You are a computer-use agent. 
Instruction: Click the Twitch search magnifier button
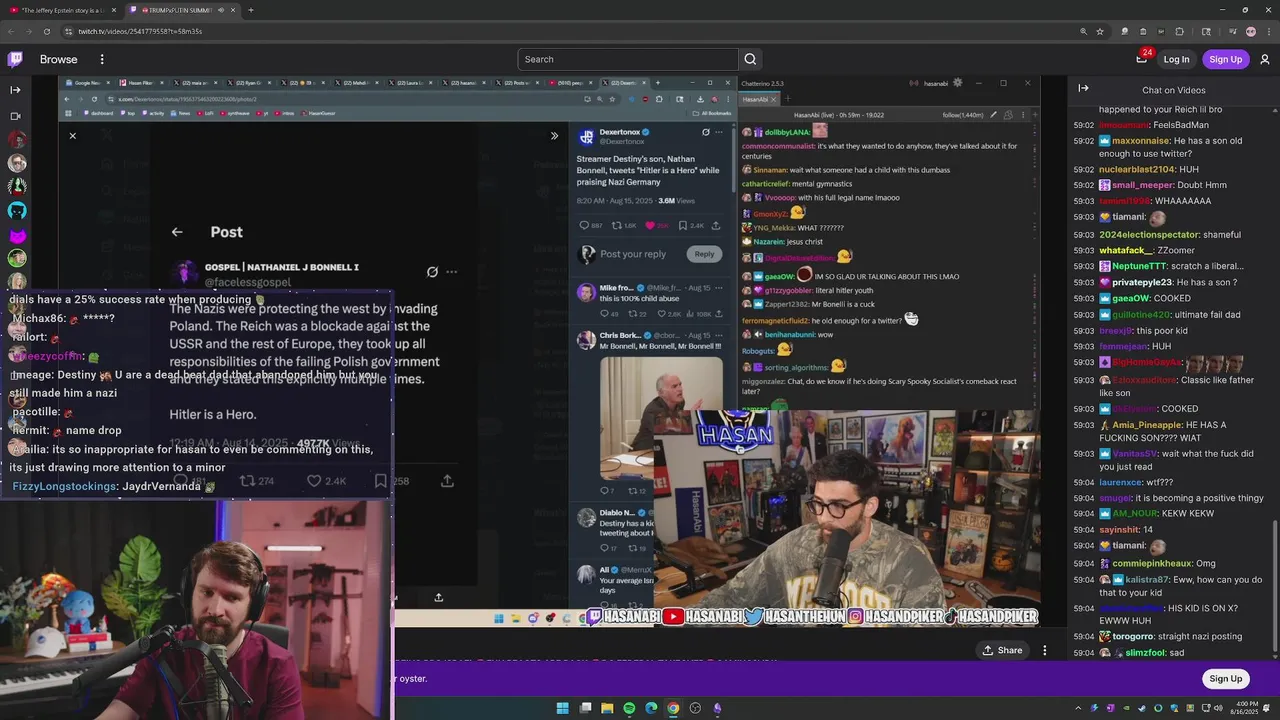pos(750,59)
